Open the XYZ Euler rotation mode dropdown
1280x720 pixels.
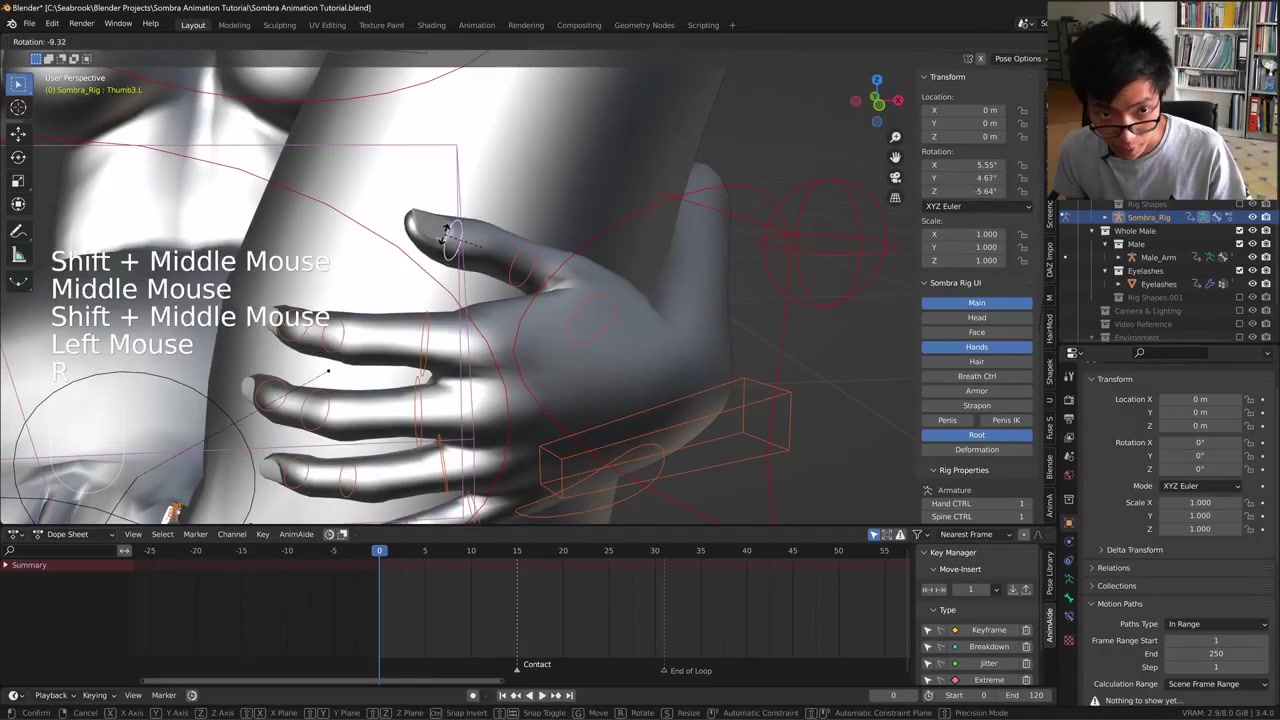[977, 206]
